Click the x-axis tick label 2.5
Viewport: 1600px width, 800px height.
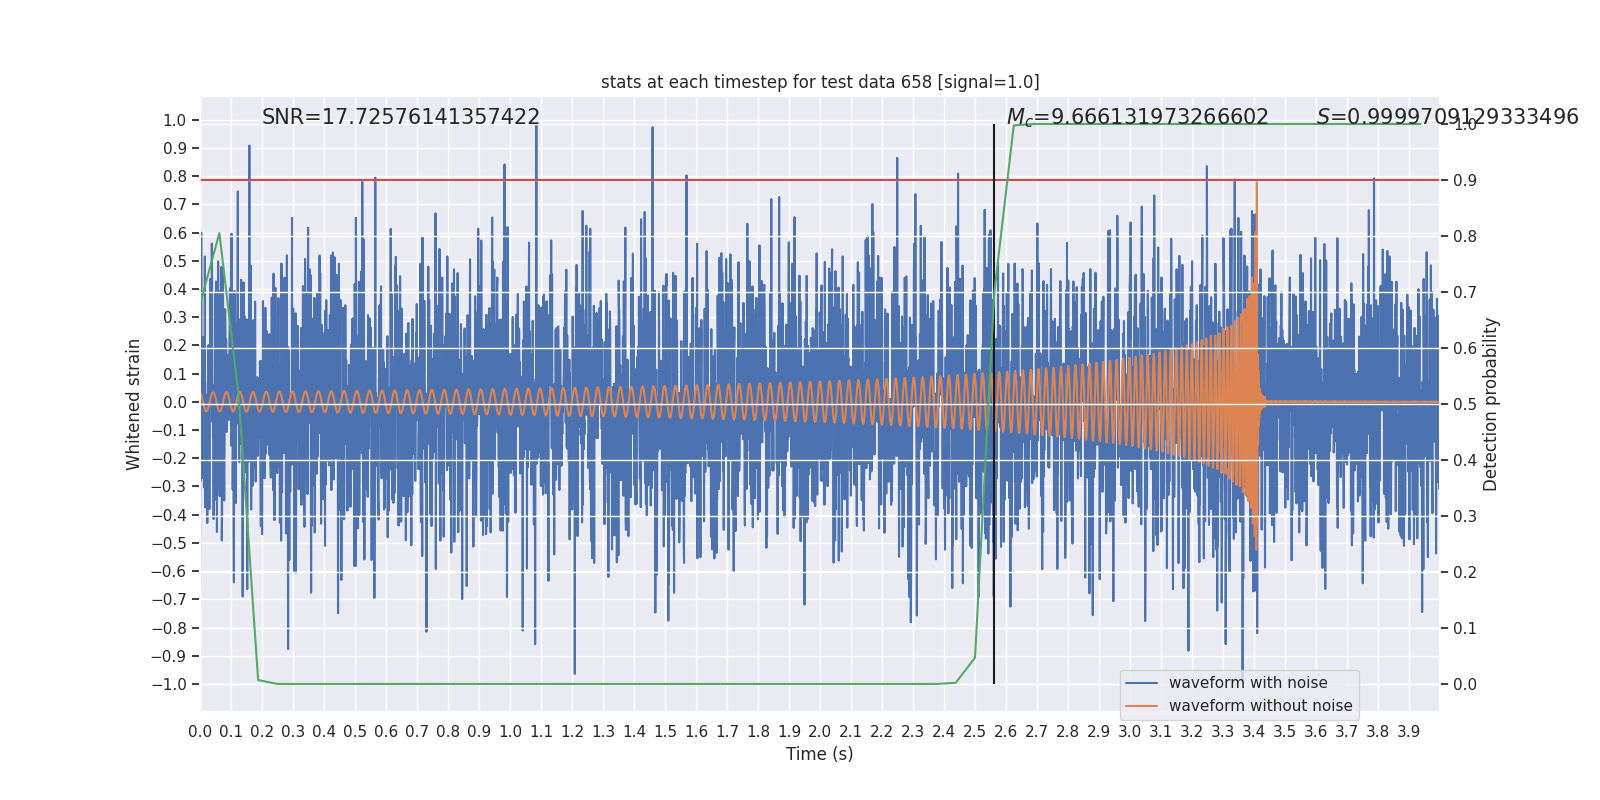tap(974, 732)
